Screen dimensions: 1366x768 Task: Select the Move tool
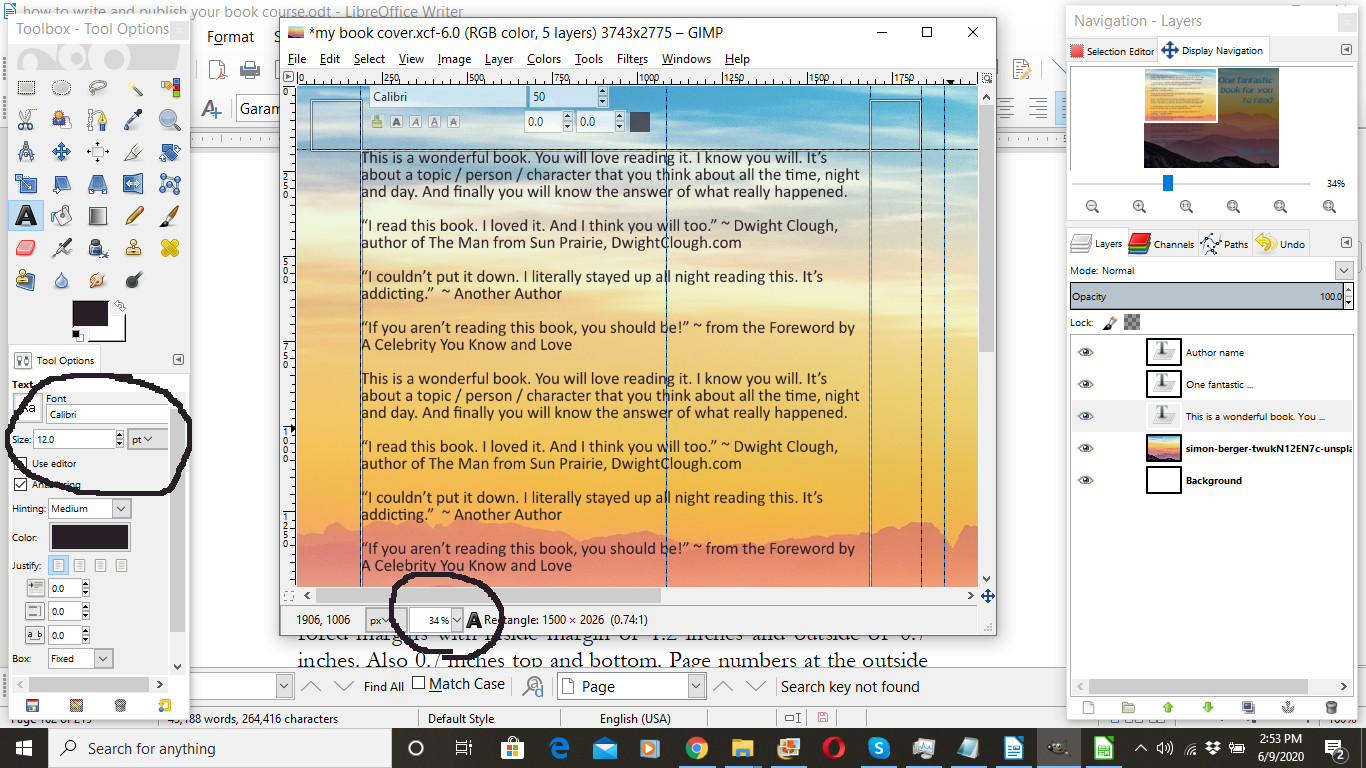62,152
